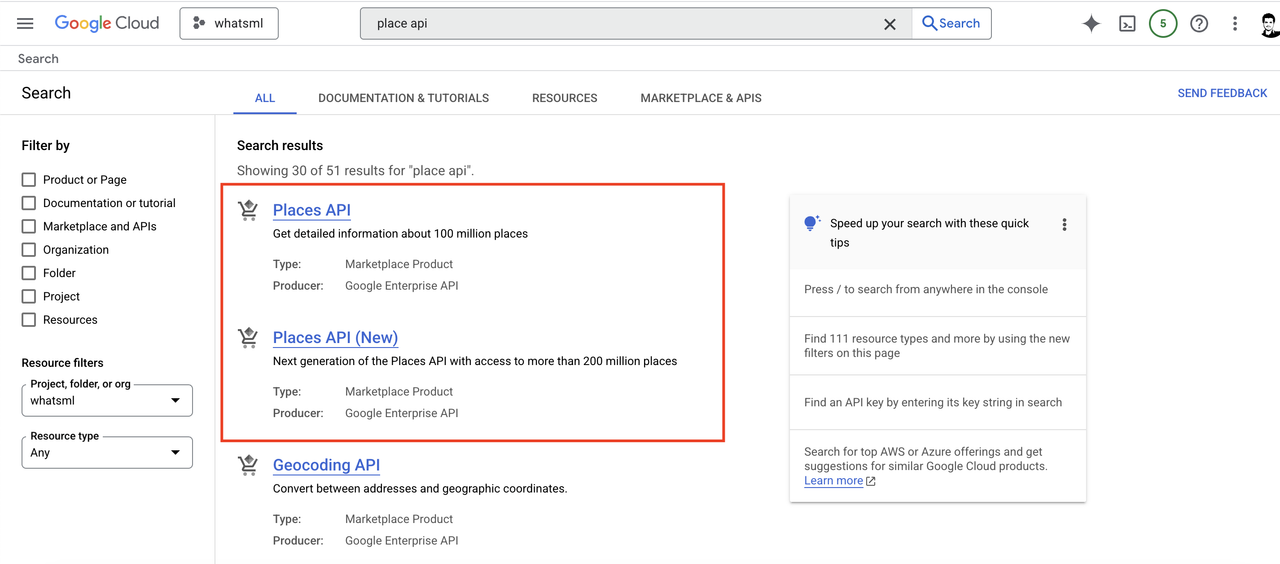Click 'Get detailed information about 100 million places'
This screenshot has width=1280, height=564.
pos(400,234)
